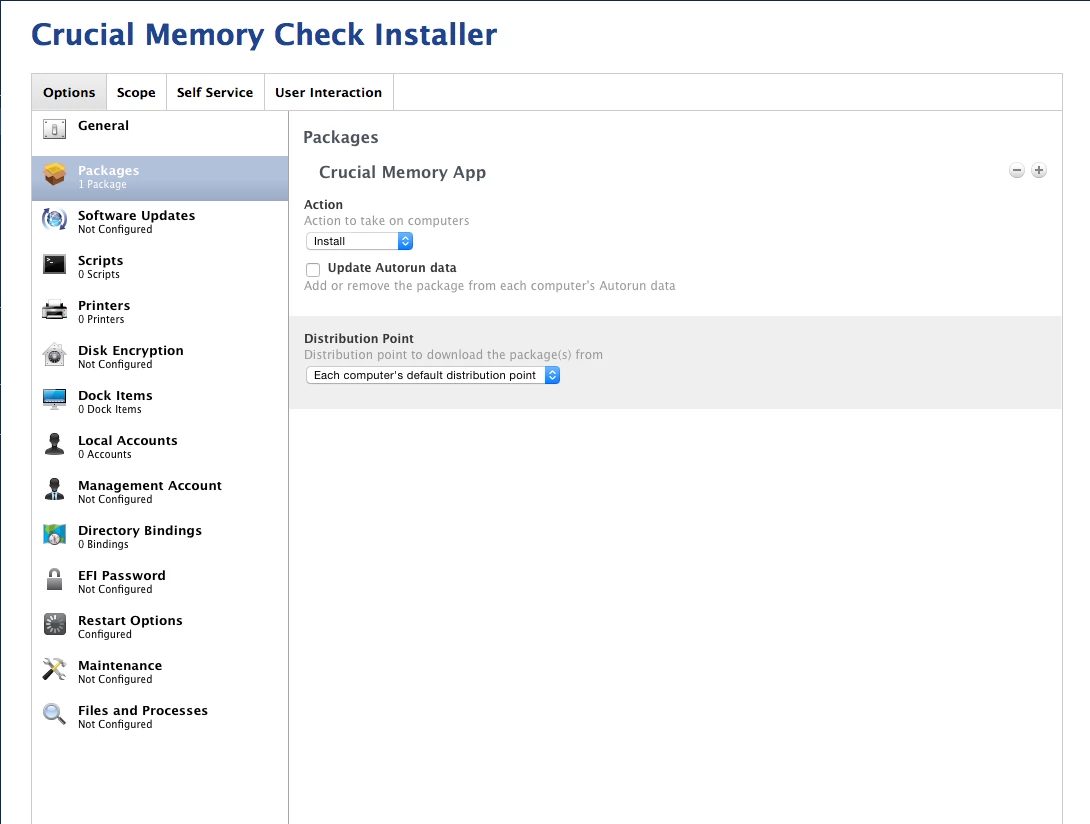The height and width of the screenshot is (824, 1090).
Task: Open the Install action dropdown
Action: tap(359, 241)
